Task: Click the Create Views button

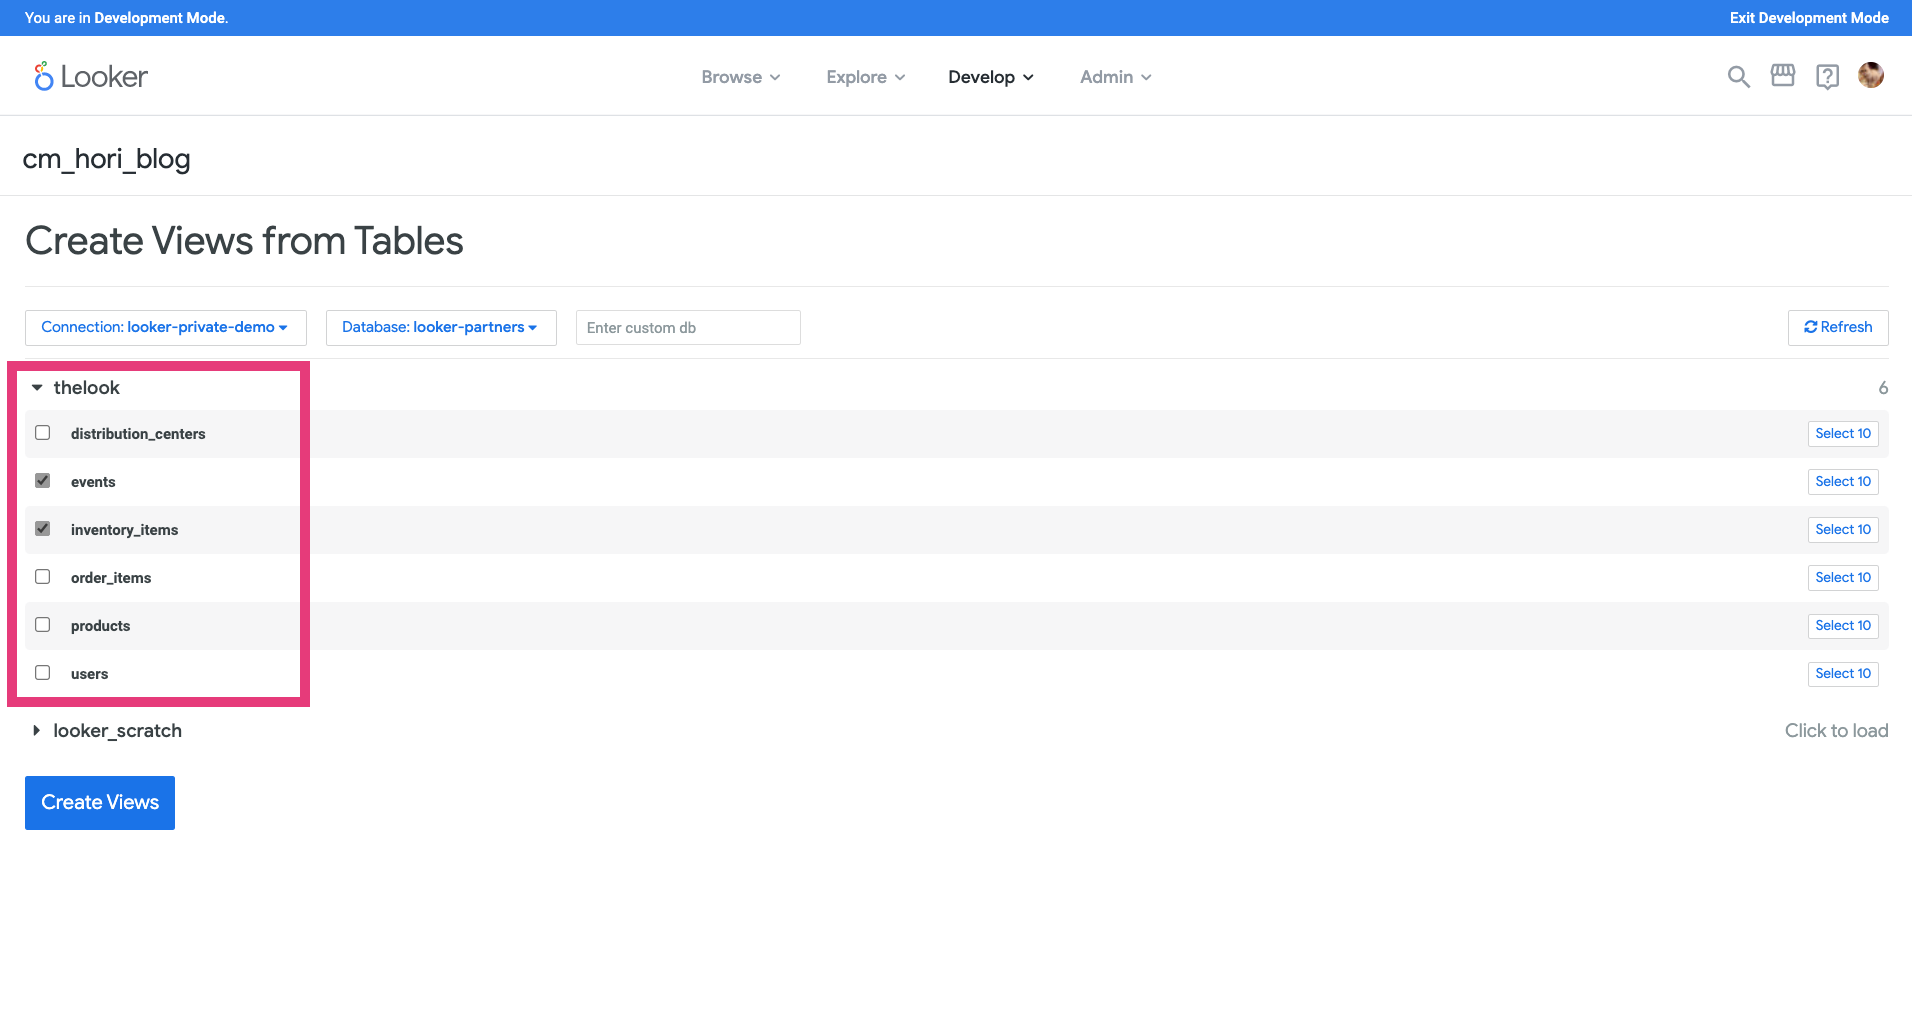Action: [x=99, y=802]
